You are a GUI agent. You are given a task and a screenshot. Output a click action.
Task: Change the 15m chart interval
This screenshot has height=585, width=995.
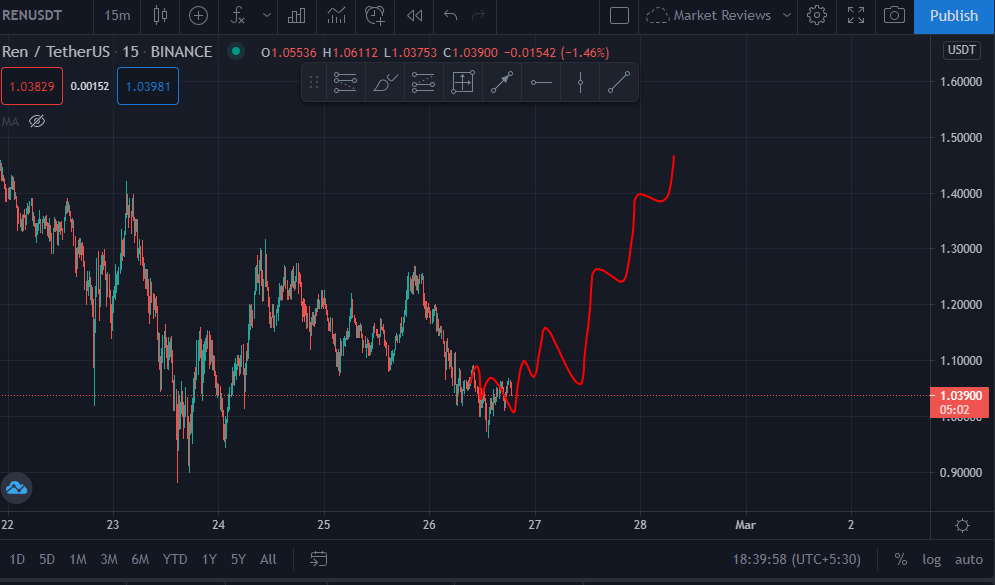coord(117,15)
